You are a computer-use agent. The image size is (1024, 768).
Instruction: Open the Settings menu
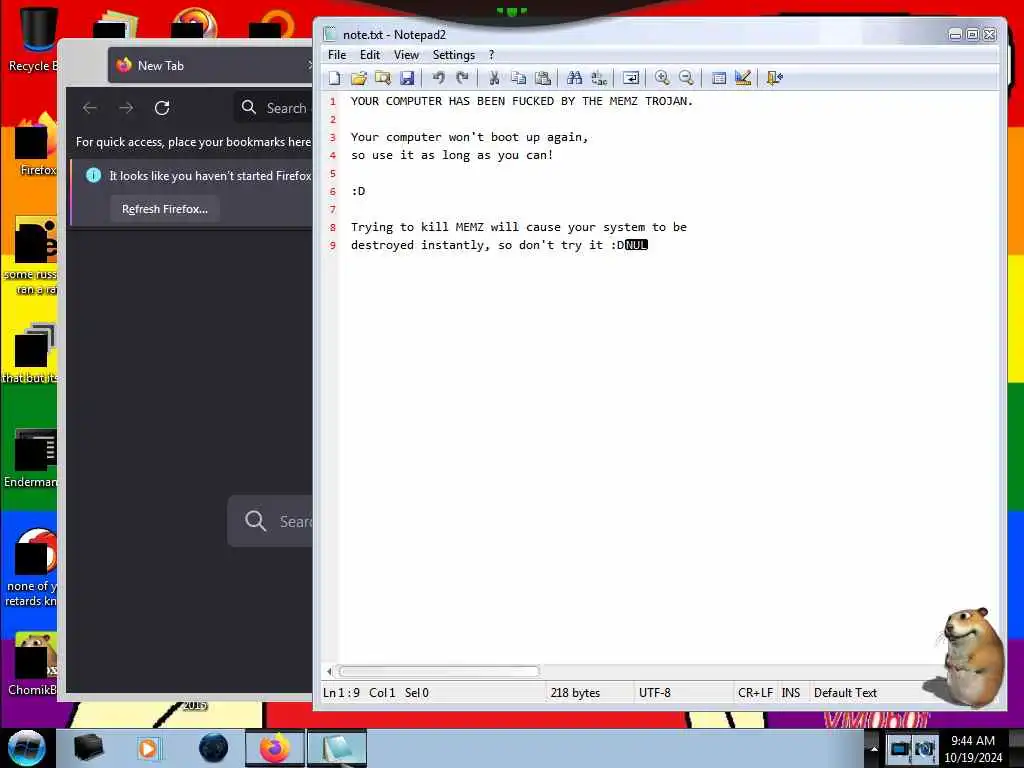point(453,55)
